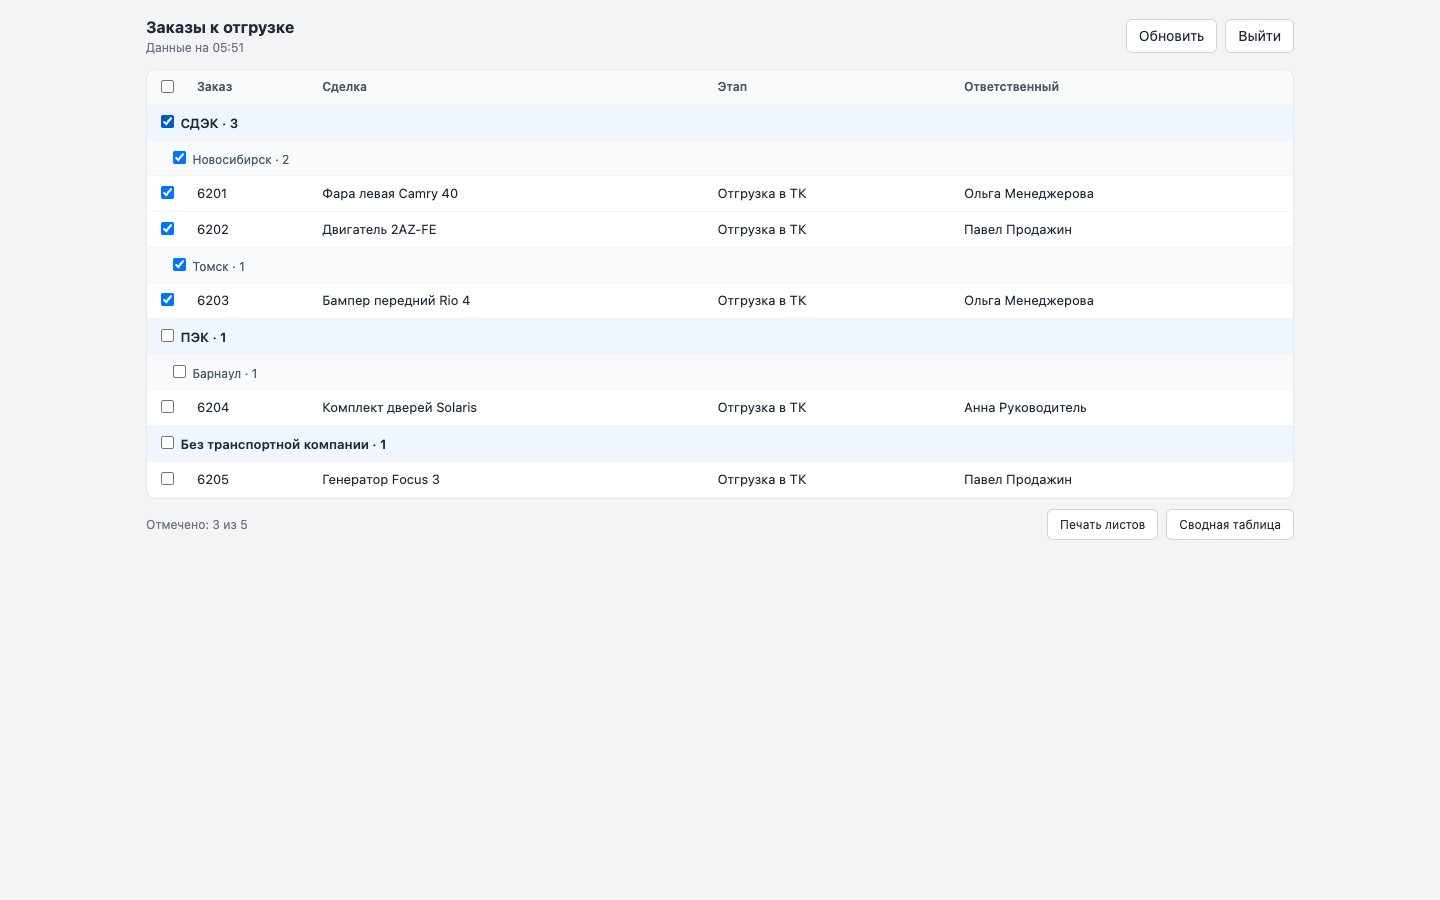
Task: Check order 6204 checkbox
Action: [167, 407]
